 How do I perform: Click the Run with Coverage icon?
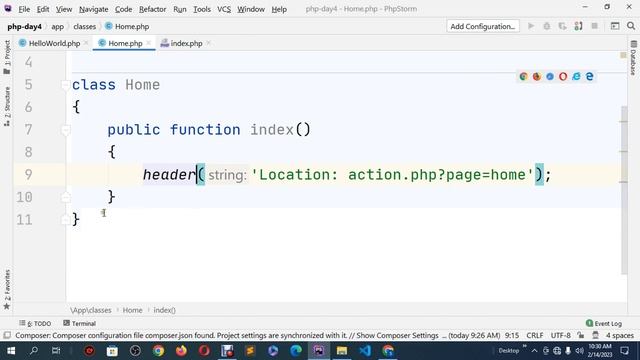point(562,26)
